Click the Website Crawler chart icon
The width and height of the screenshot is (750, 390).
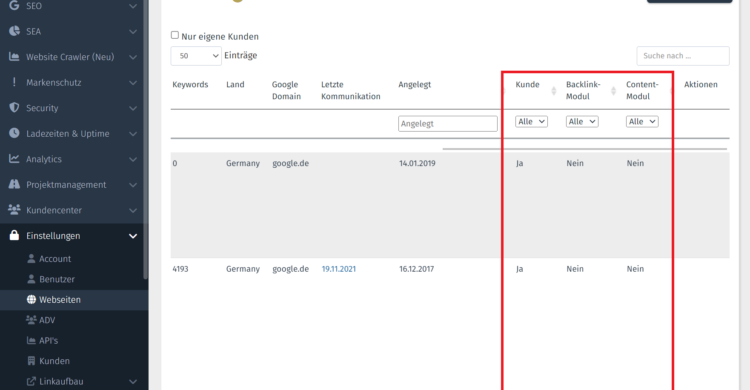14,56
